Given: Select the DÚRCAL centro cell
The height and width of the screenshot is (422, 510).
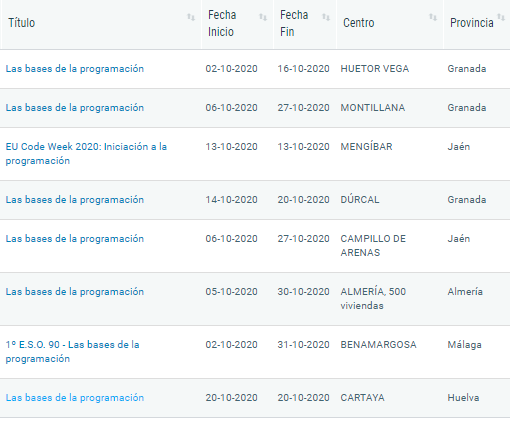Looking at the screenshot, I should [360, 200].
